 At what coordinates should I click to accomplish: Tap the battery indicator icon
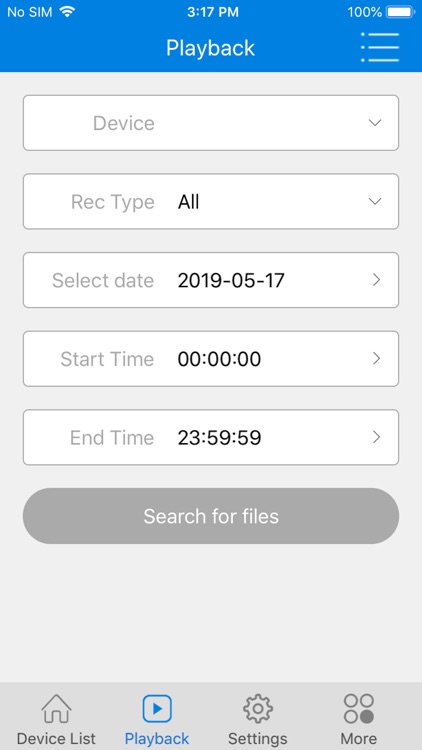pos(400,12)
